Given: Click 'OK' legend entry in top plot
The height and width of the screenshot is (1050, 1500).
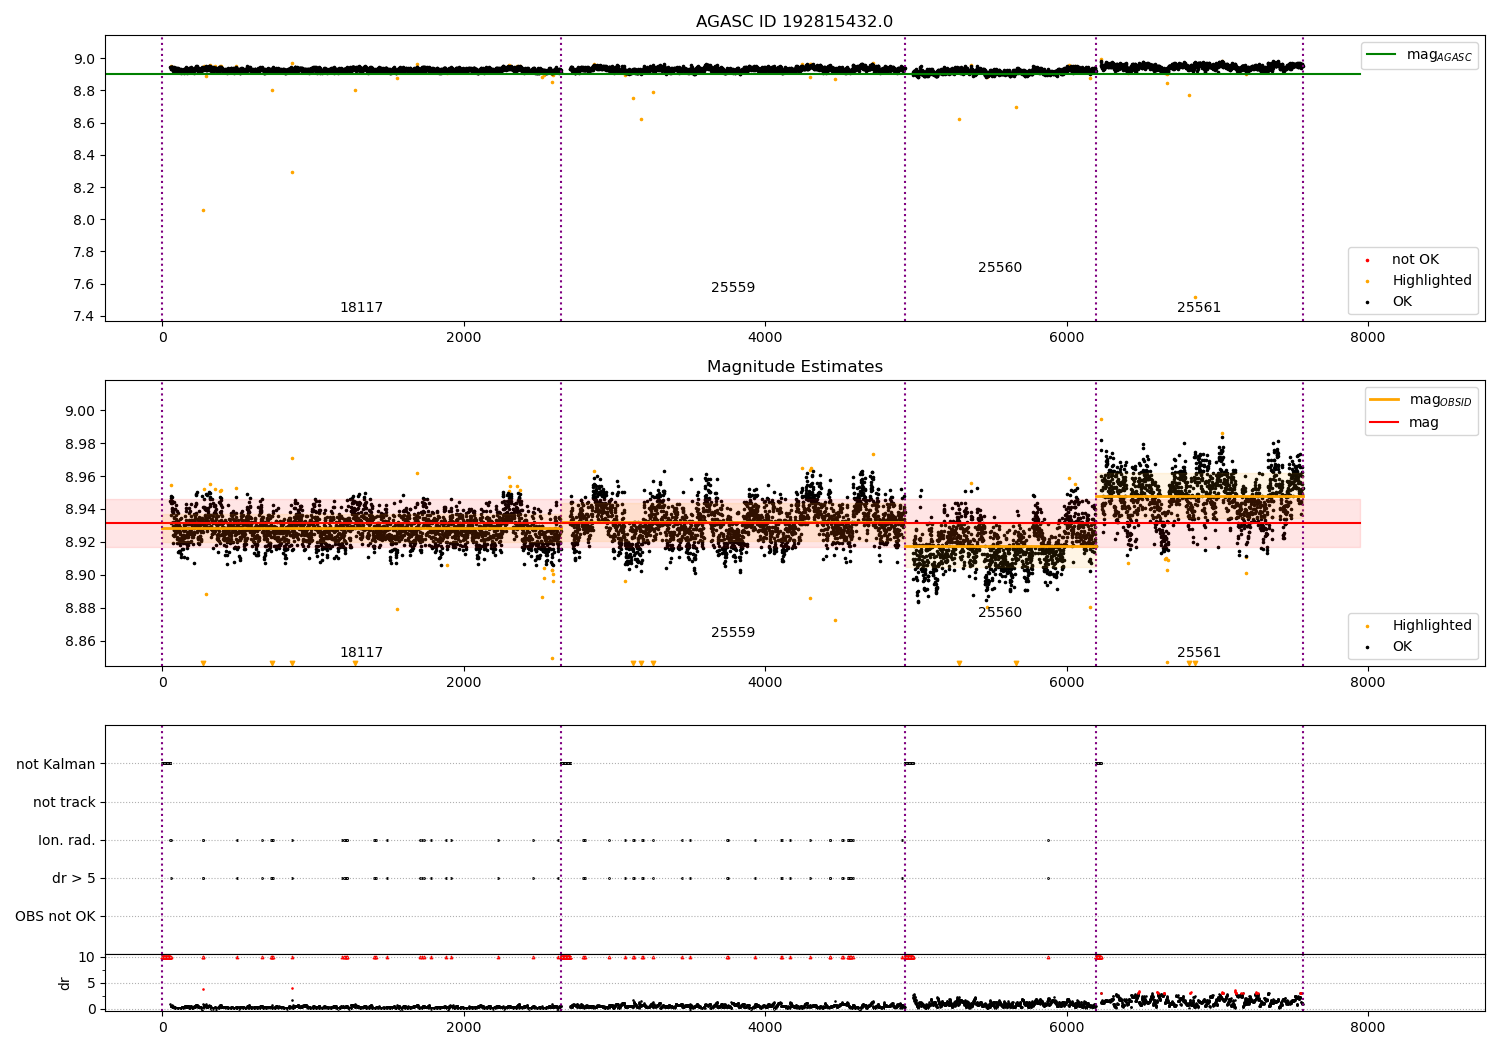Looking at the screenshot, I should point(1401,302).
